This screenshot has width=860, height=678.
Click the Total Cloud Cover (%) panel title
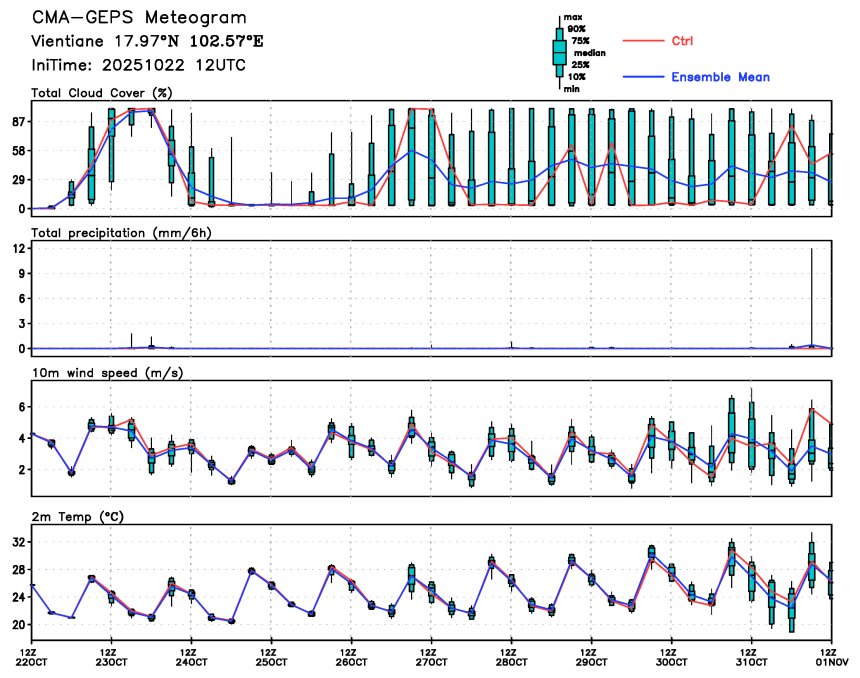(101, 93)
